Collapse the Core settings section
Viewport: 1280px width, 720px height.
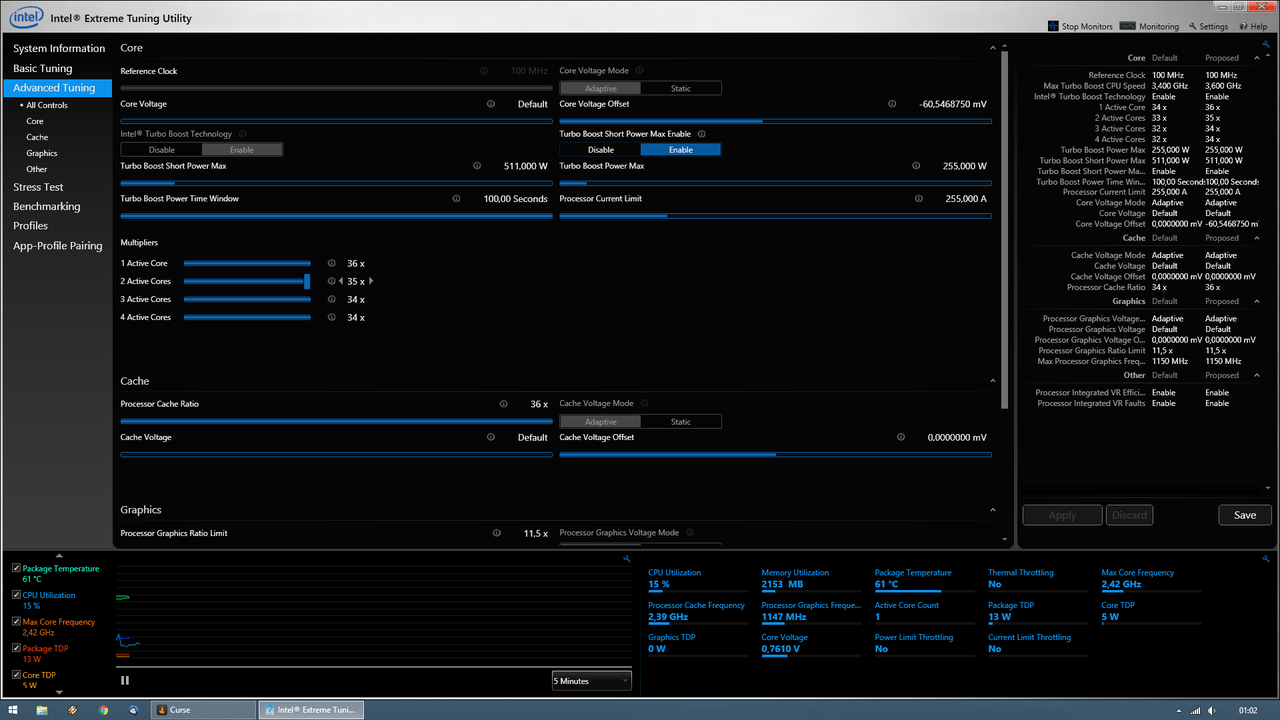click(x=992, y=48)
